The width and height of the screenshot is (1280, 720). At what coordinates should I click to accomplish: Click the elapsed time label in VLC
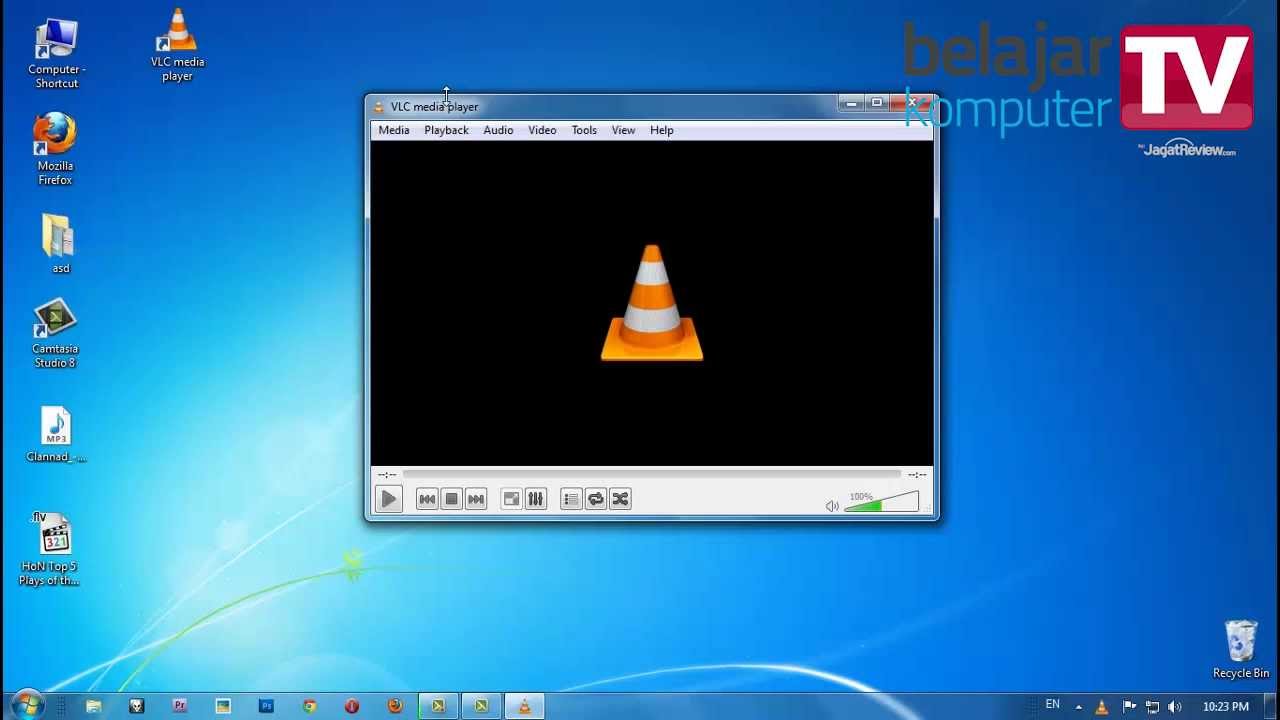[387, 474]
